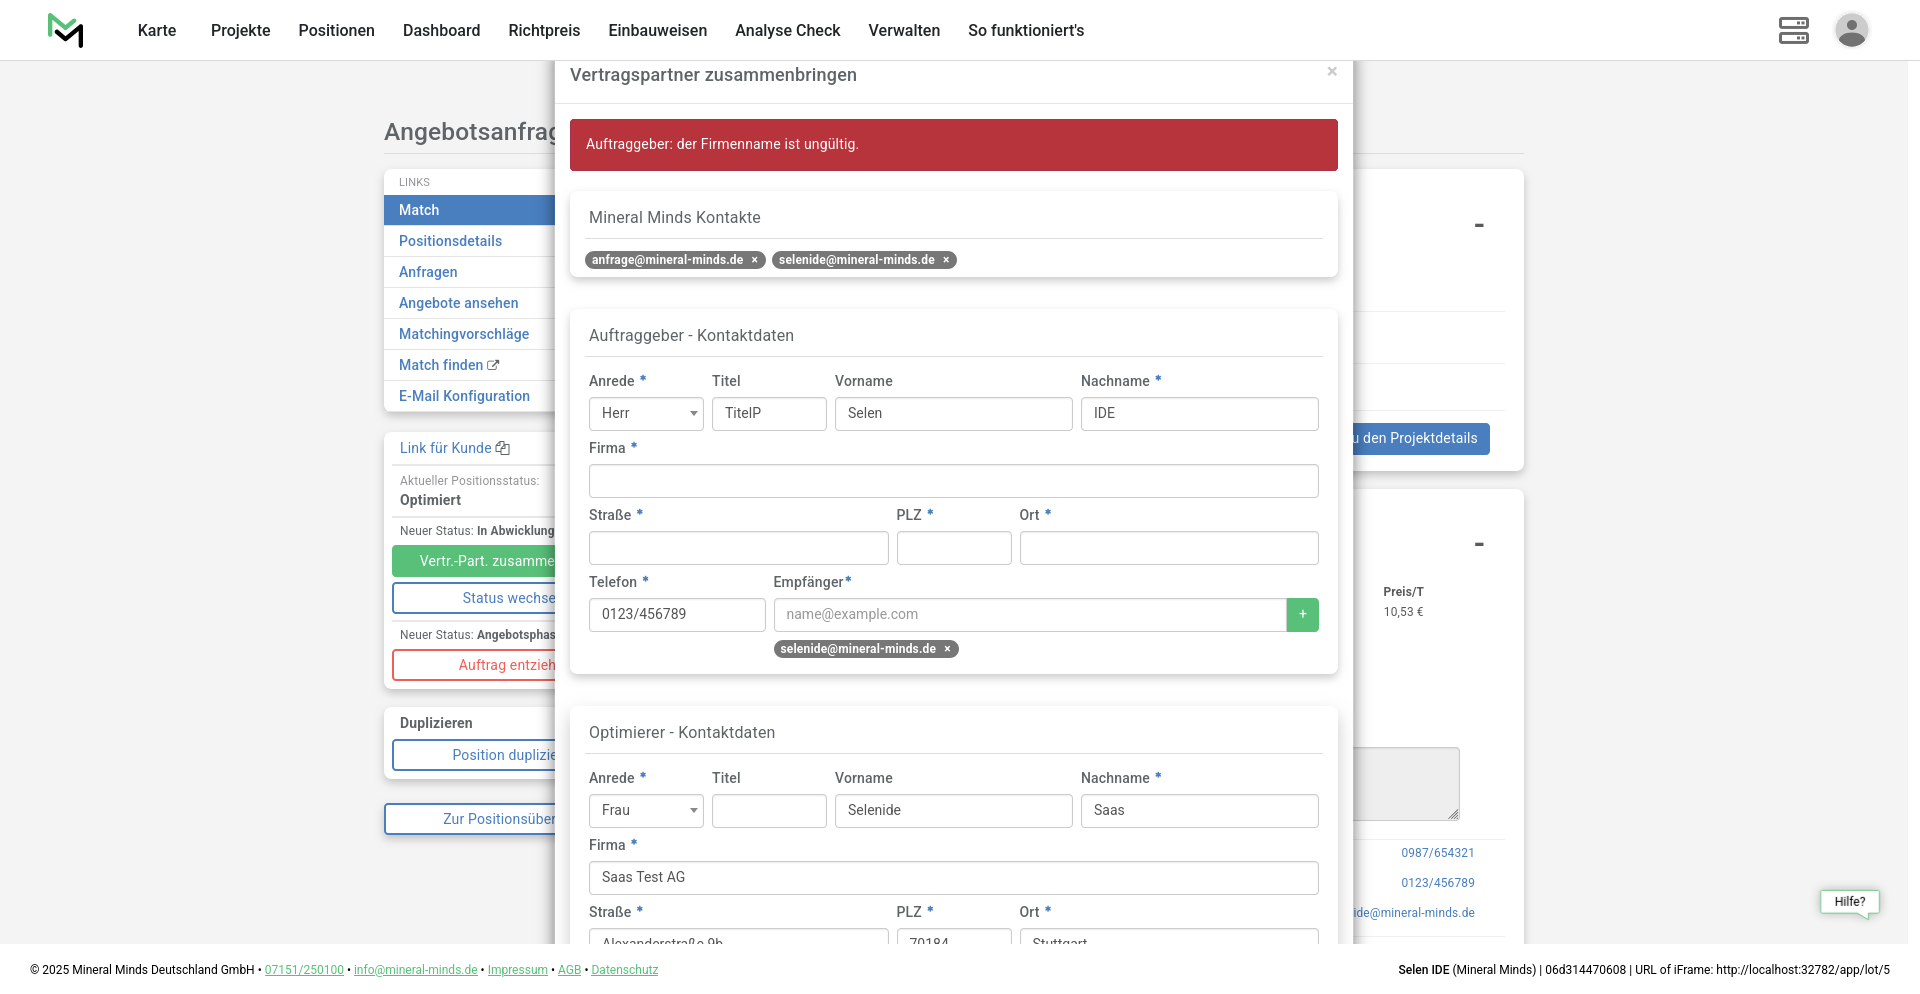The width and height of the screenshot is (1920, 994).
Task: Click the Hilfe? help bubble
Action: [x=1849, y=902]
